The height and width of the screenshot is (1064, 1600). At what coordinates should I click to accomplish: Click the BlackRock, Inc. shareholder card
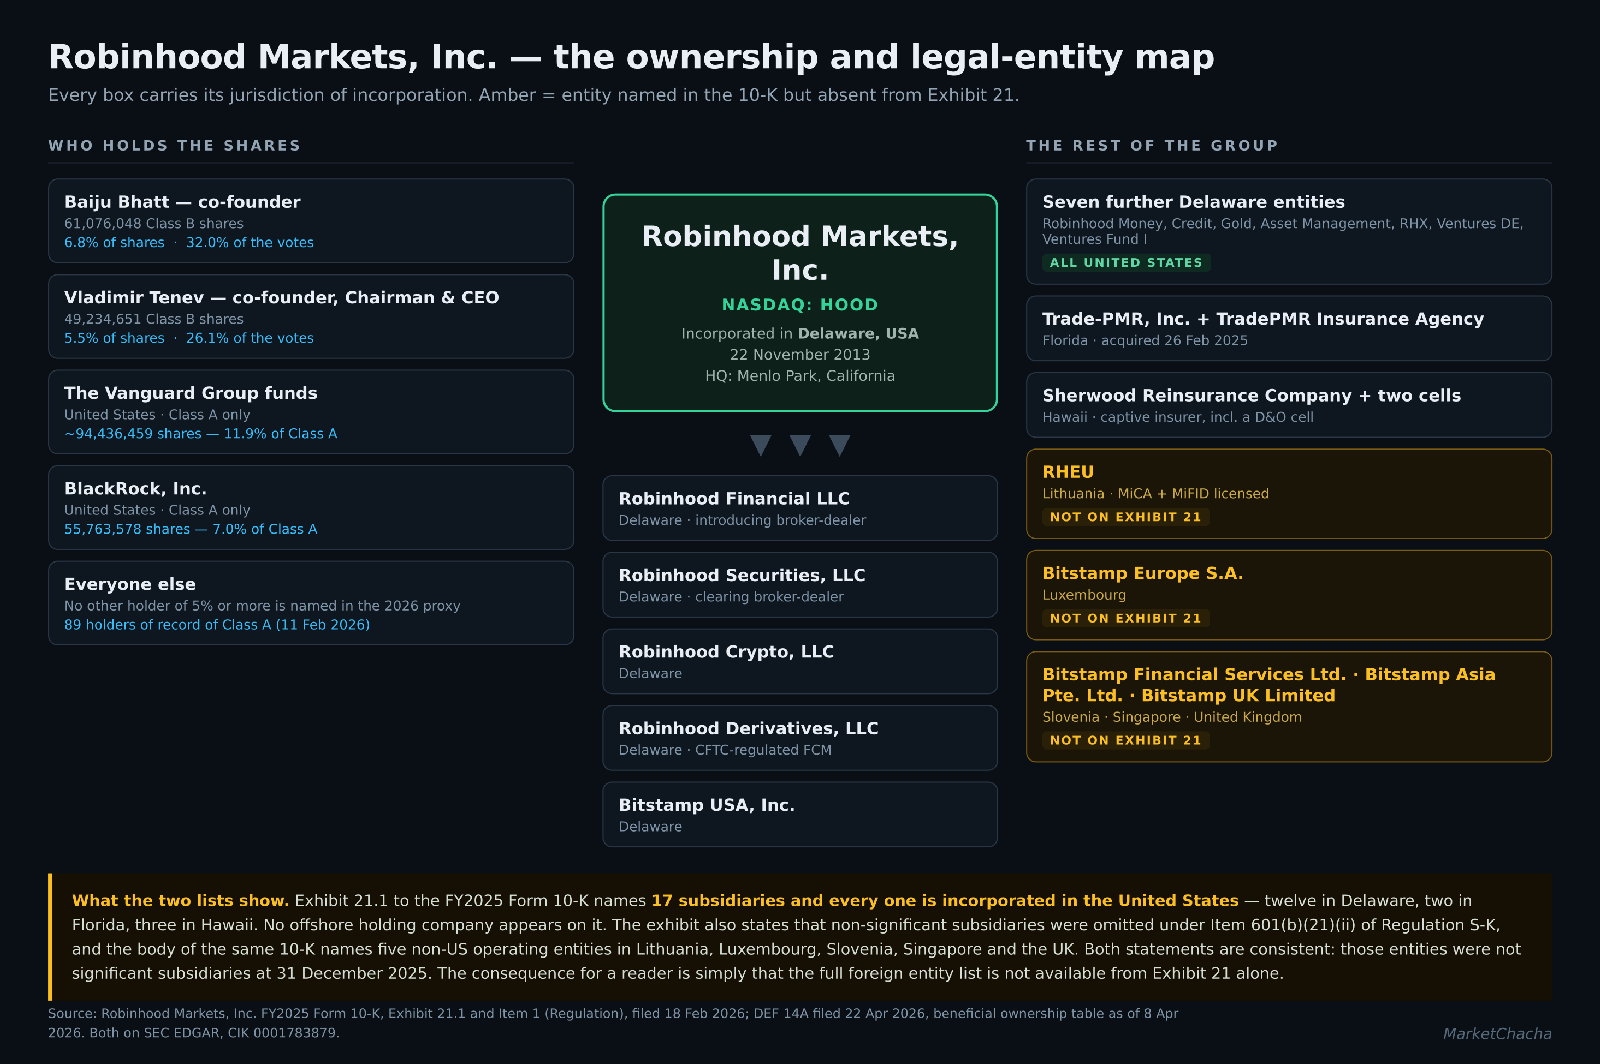pyautogui.click(x=311, y=507)
